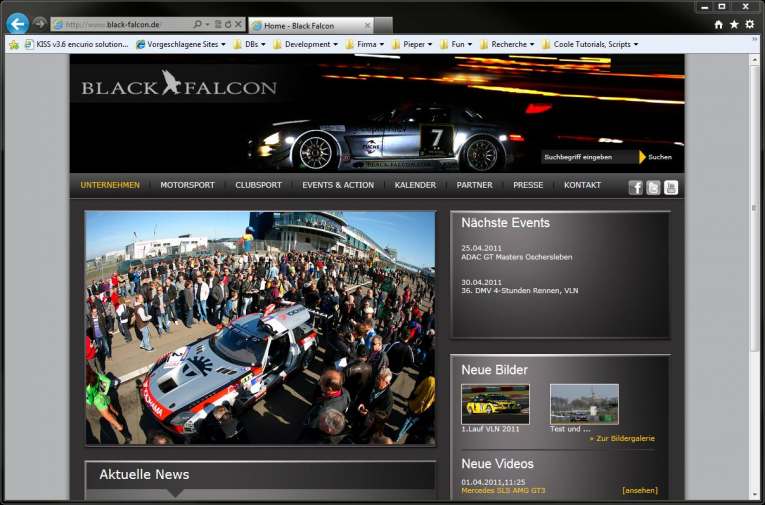The height and width of the screenshot is (505, 765).
Task: Click the Neue Videos heading
Action: [x=497, y=464]
